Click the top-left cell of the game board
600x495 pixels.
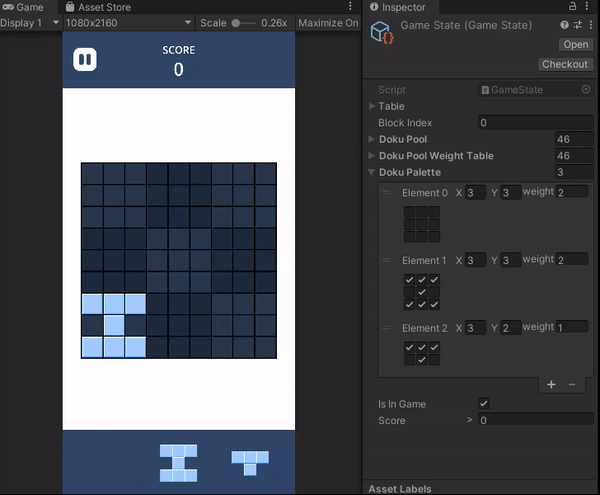click(x=92, y=174)
